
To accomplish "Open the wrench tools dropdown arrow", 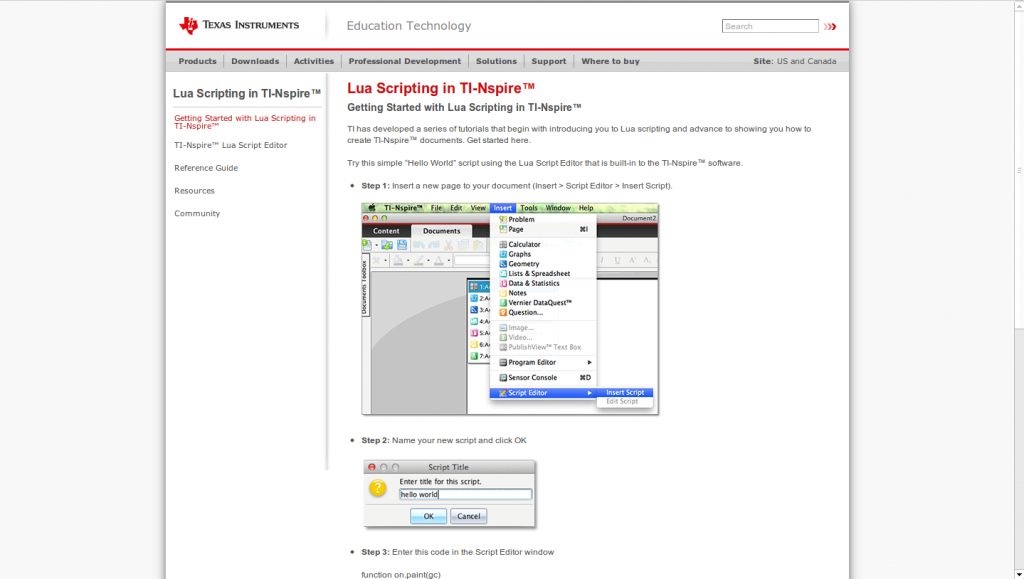I will click(385, 260).
